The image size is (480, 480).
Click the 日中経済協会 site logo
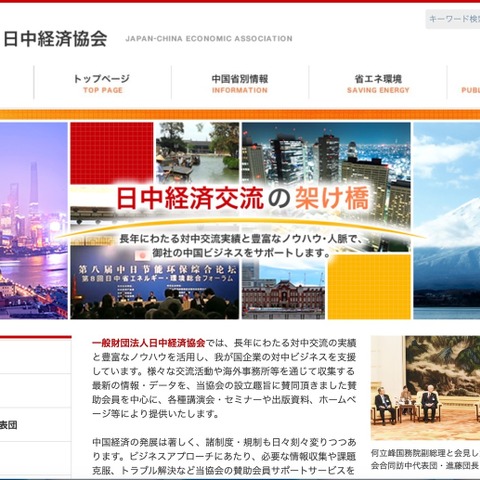coord(55,39)
